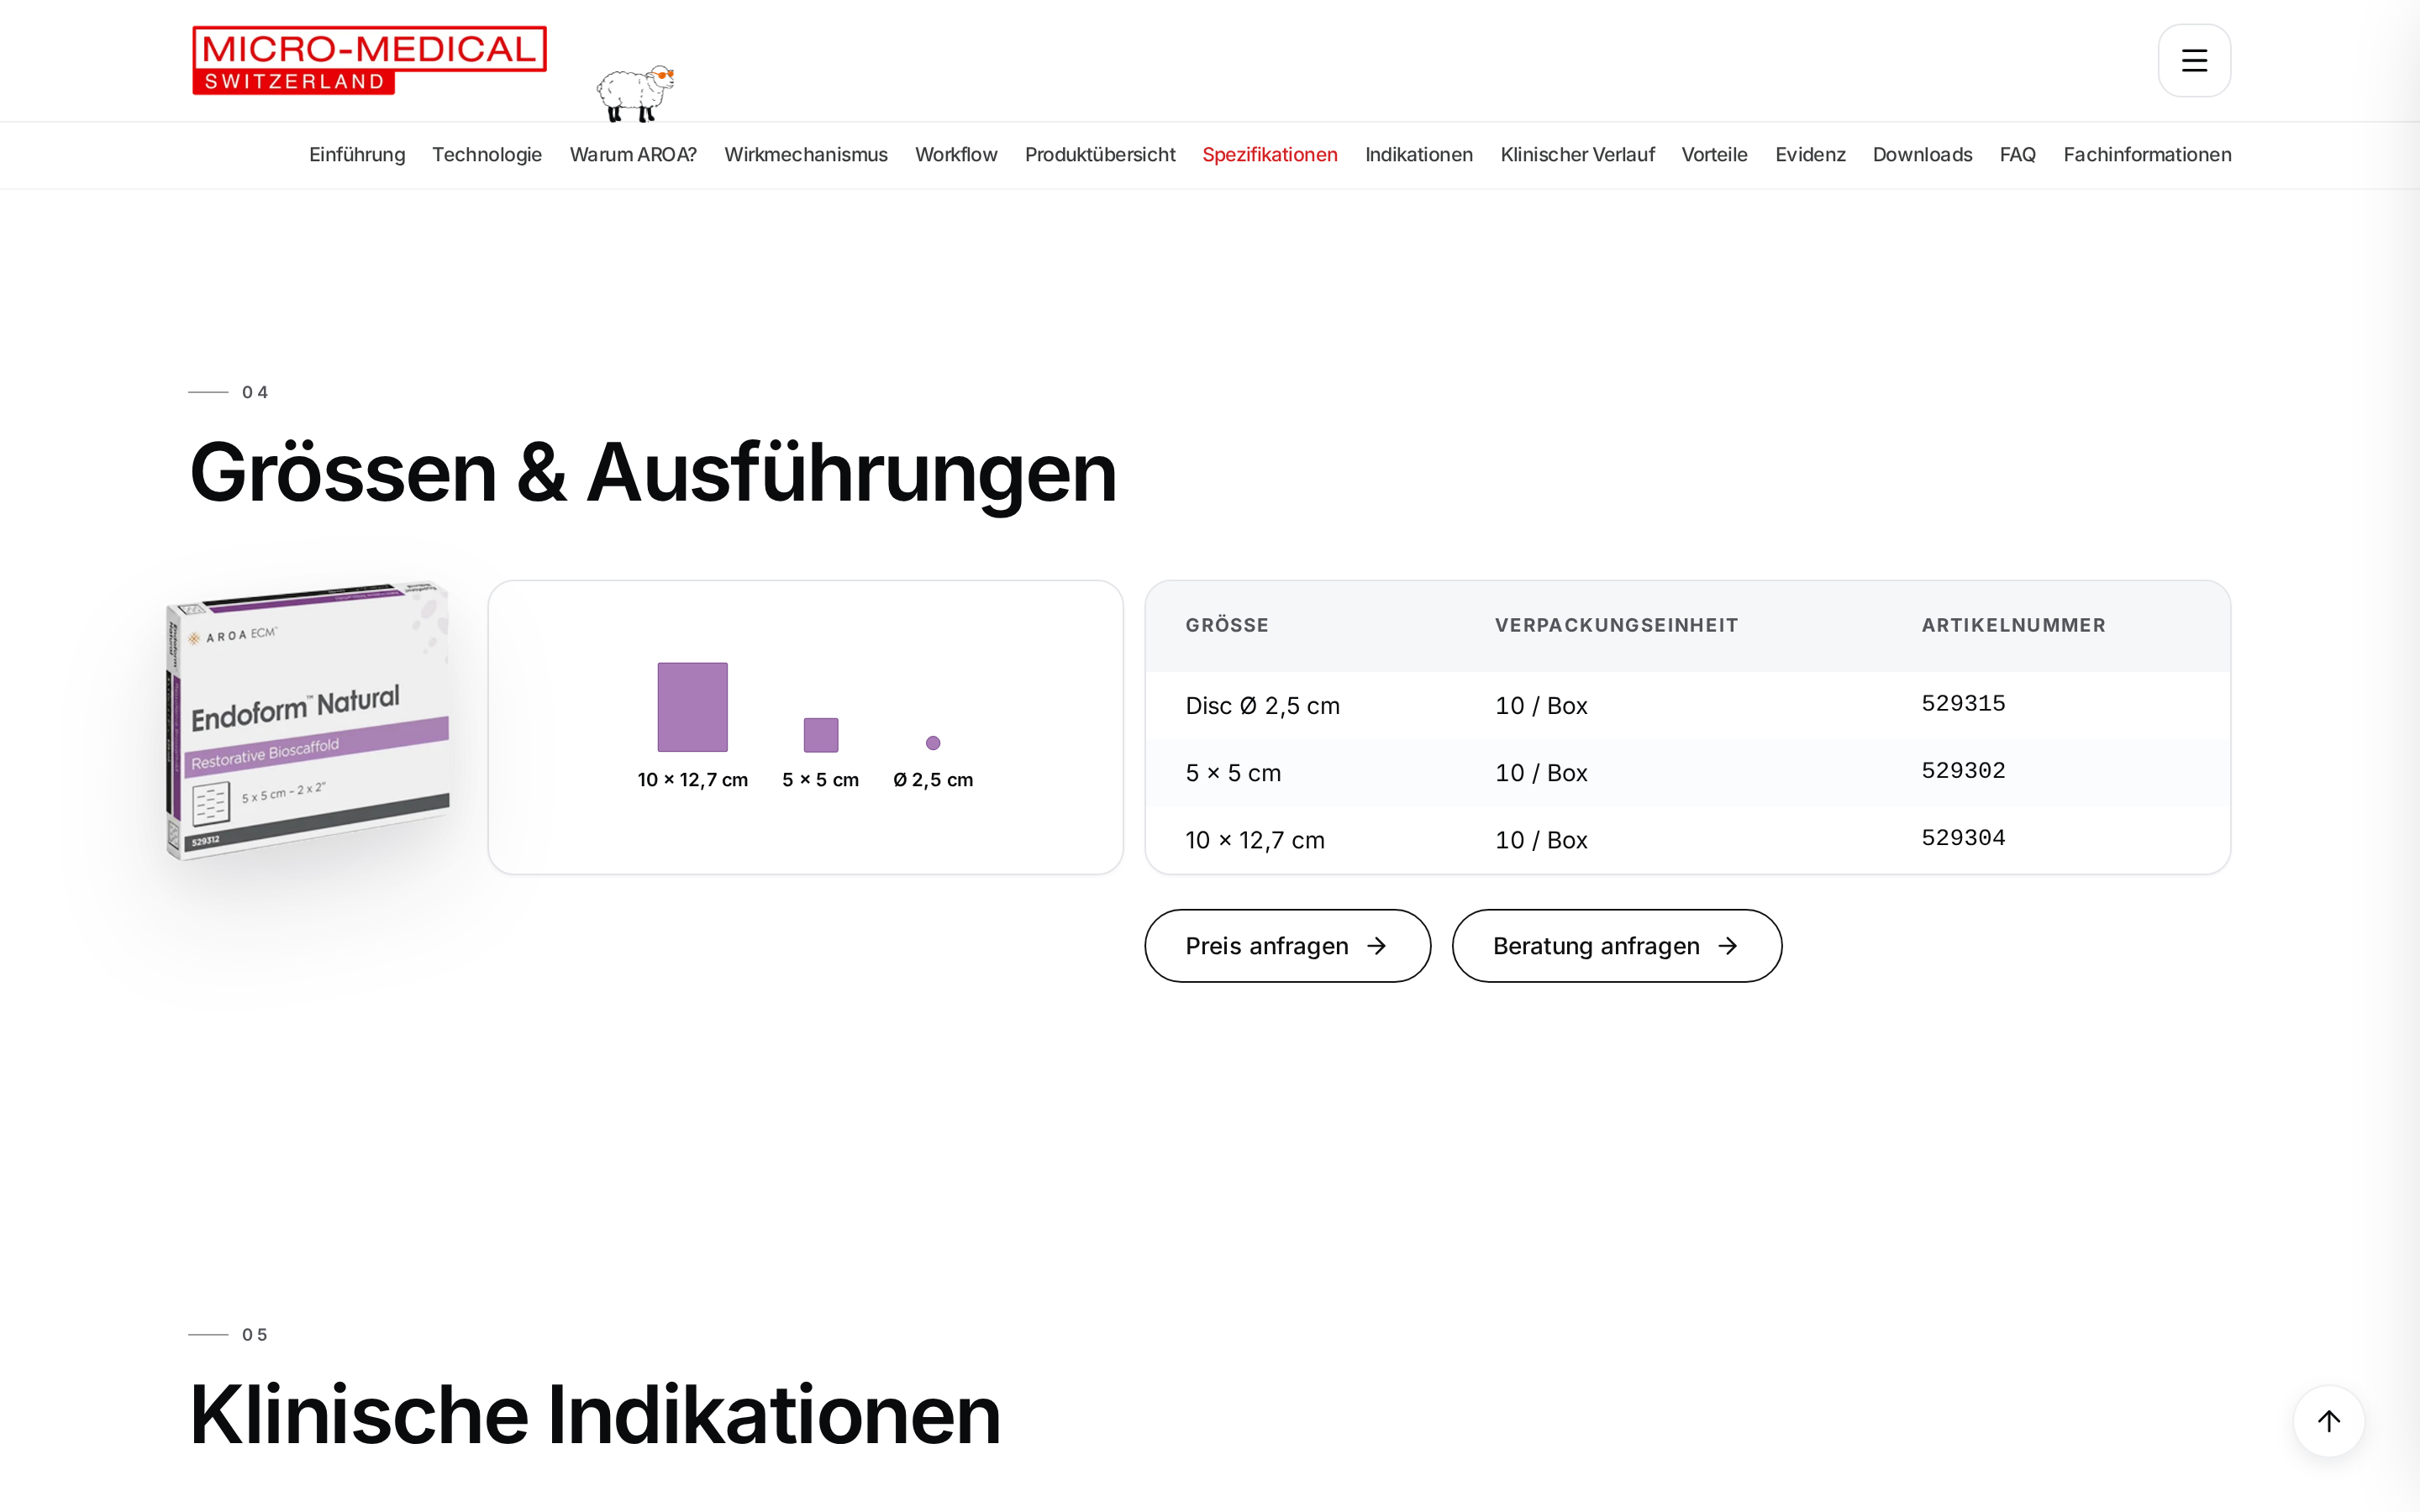The width and height of the screenshot is (2420, 1512).
Task: Click the 5 × 5 cm size label under the diagram
Action: (x=820, y=780)
